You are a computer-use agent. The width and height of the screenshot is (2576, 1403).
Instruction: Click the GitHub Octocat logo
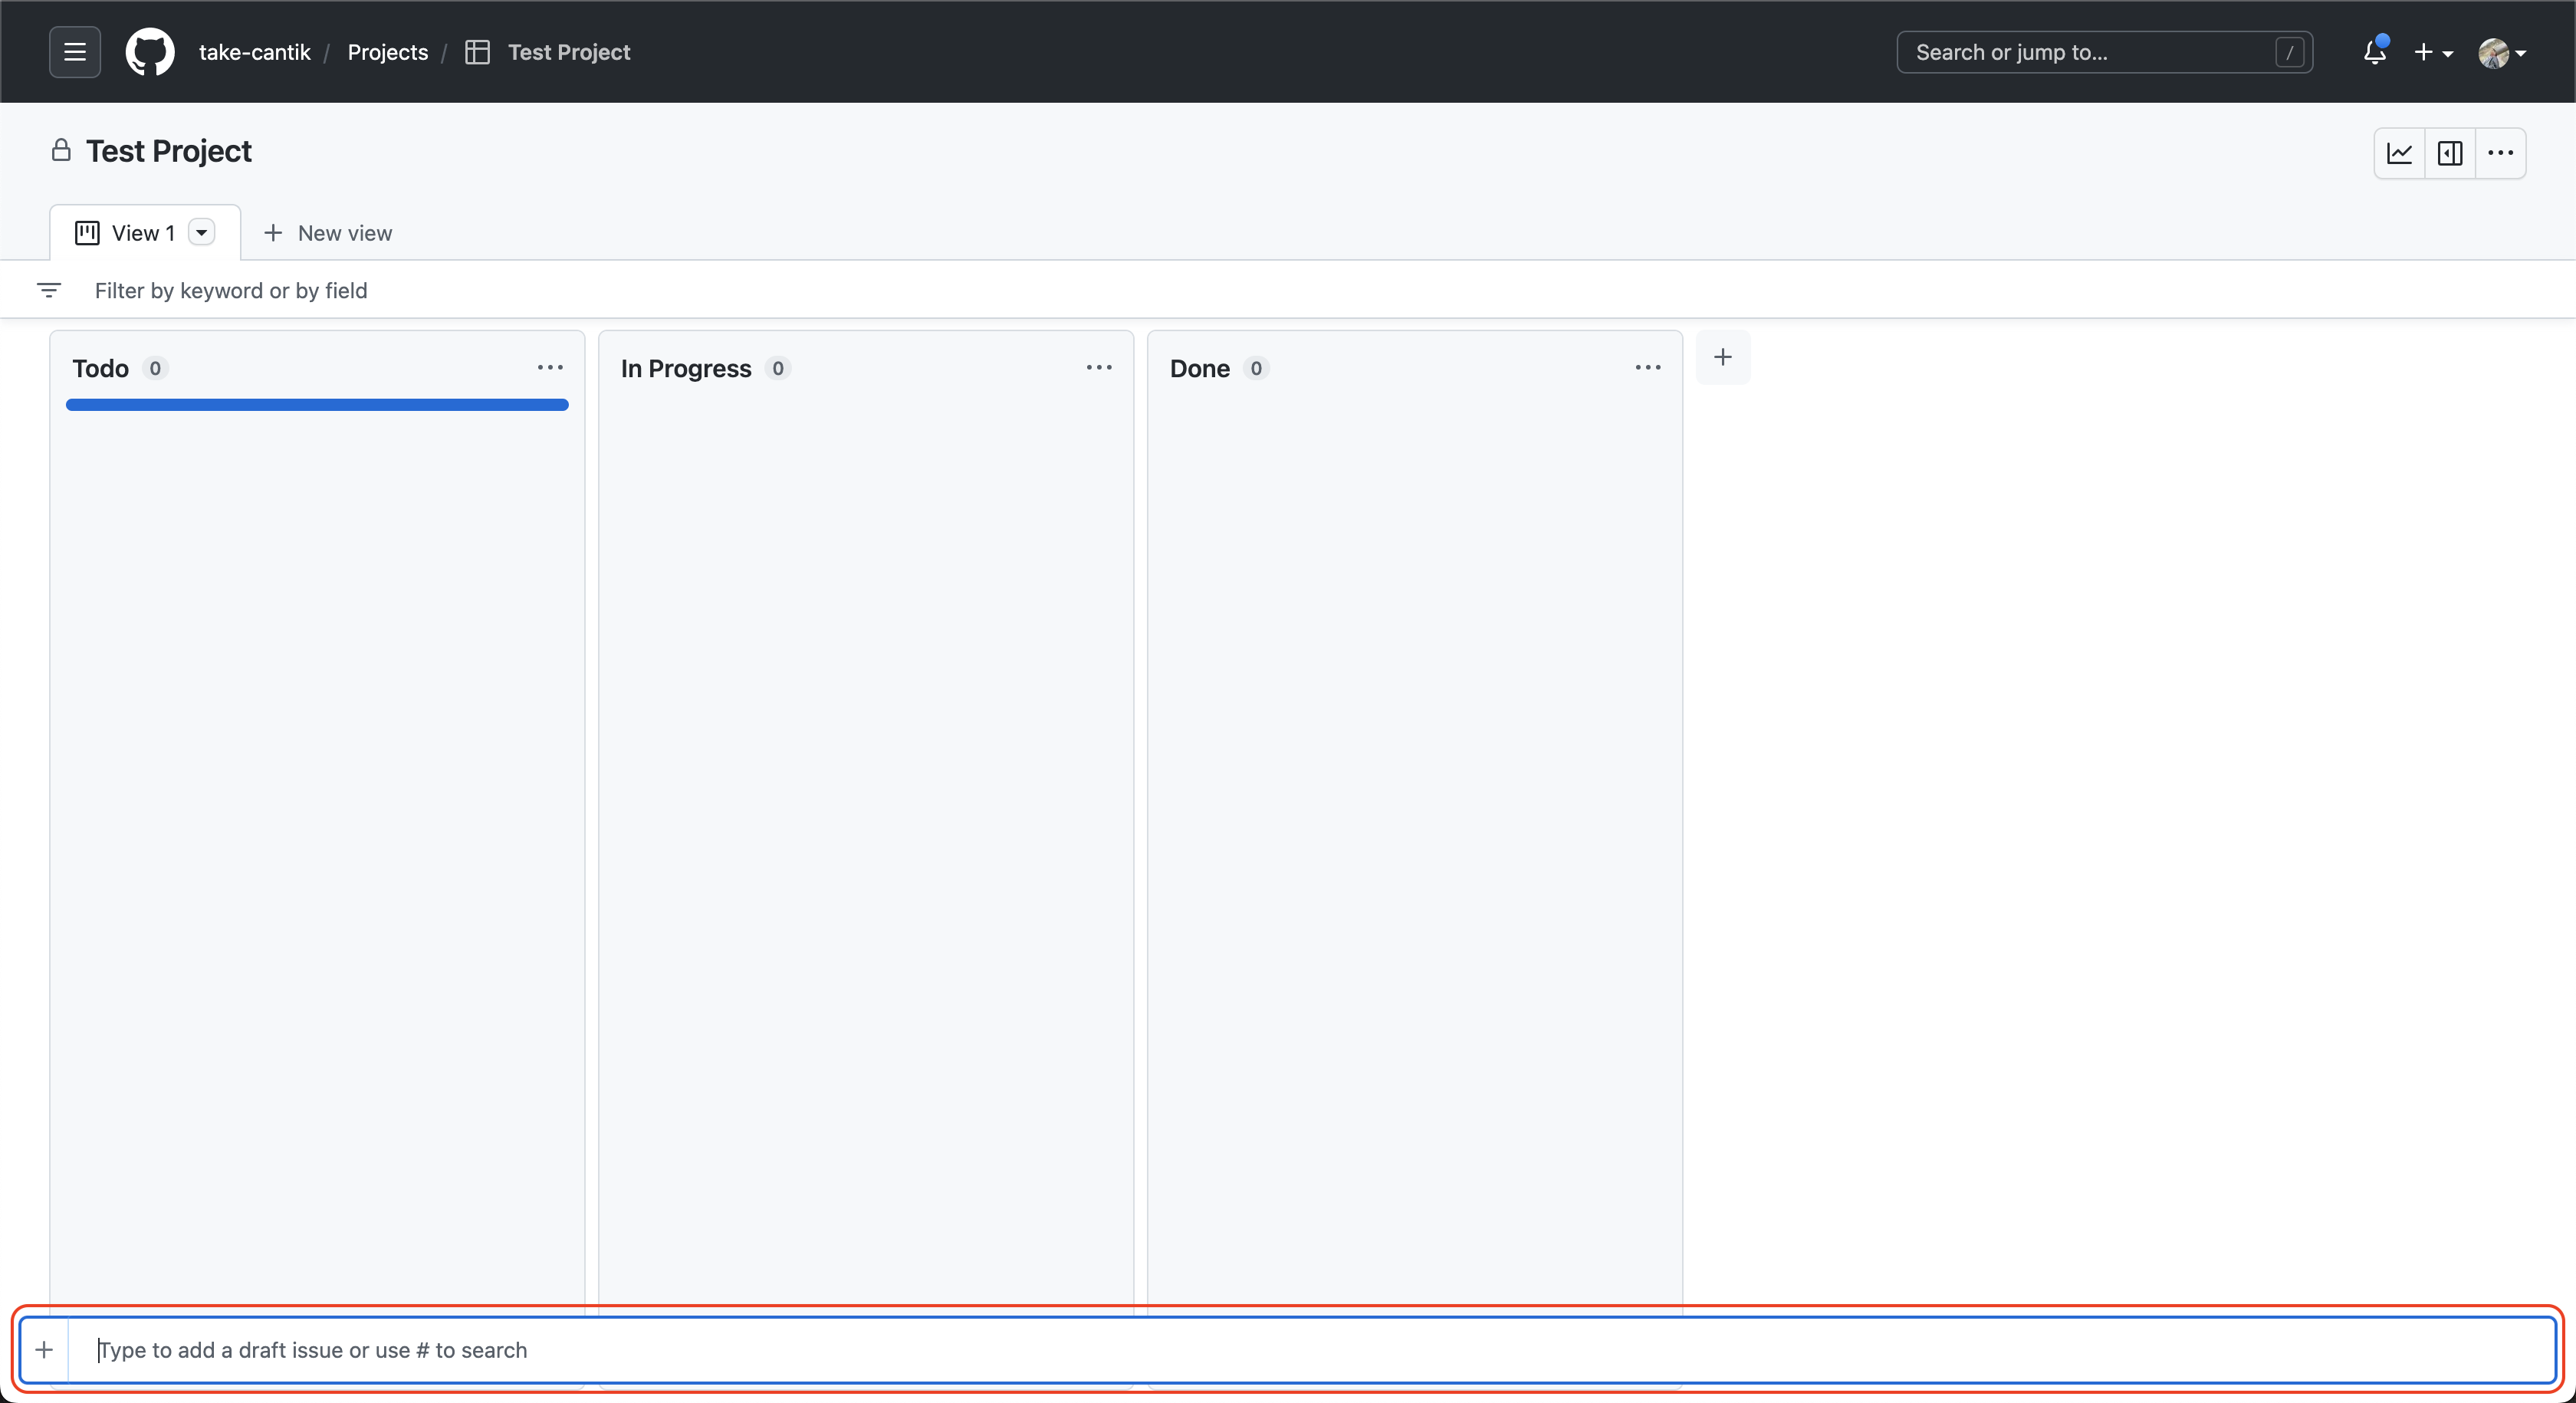150,52
